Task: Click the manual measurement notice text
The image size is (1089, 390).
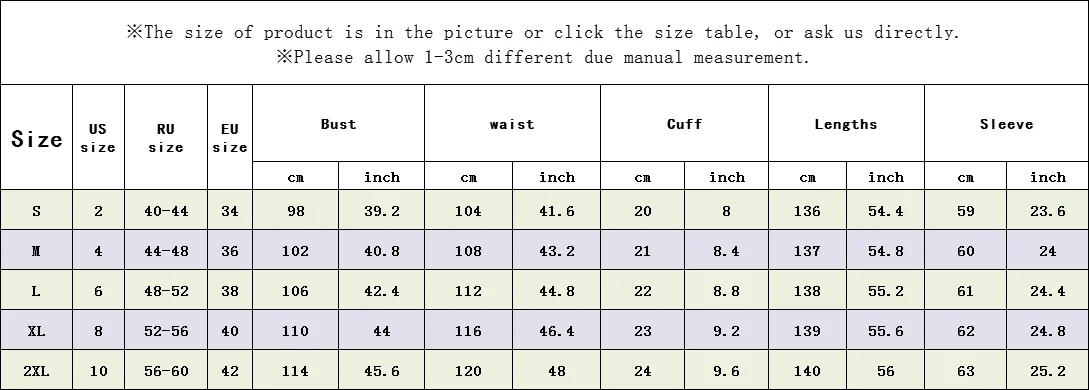Action: pos(543,57)
